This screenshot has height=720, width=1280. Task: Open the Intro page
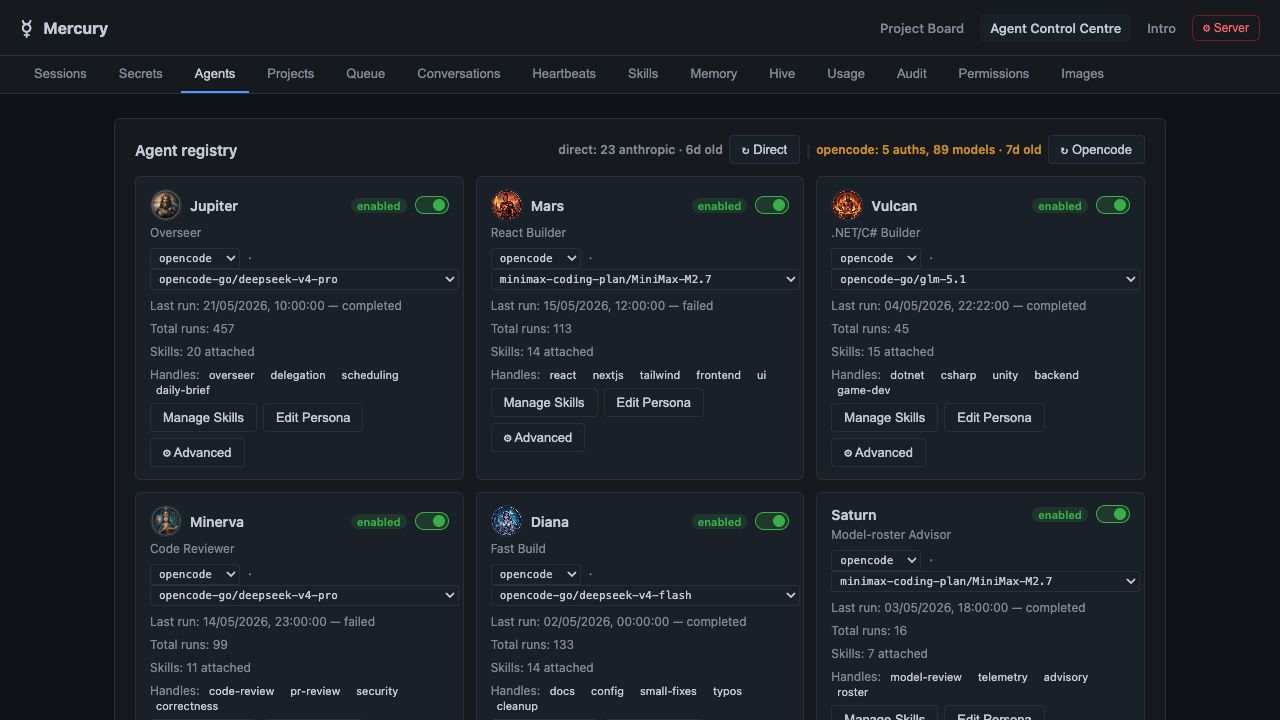click(x=1161, y=28)
